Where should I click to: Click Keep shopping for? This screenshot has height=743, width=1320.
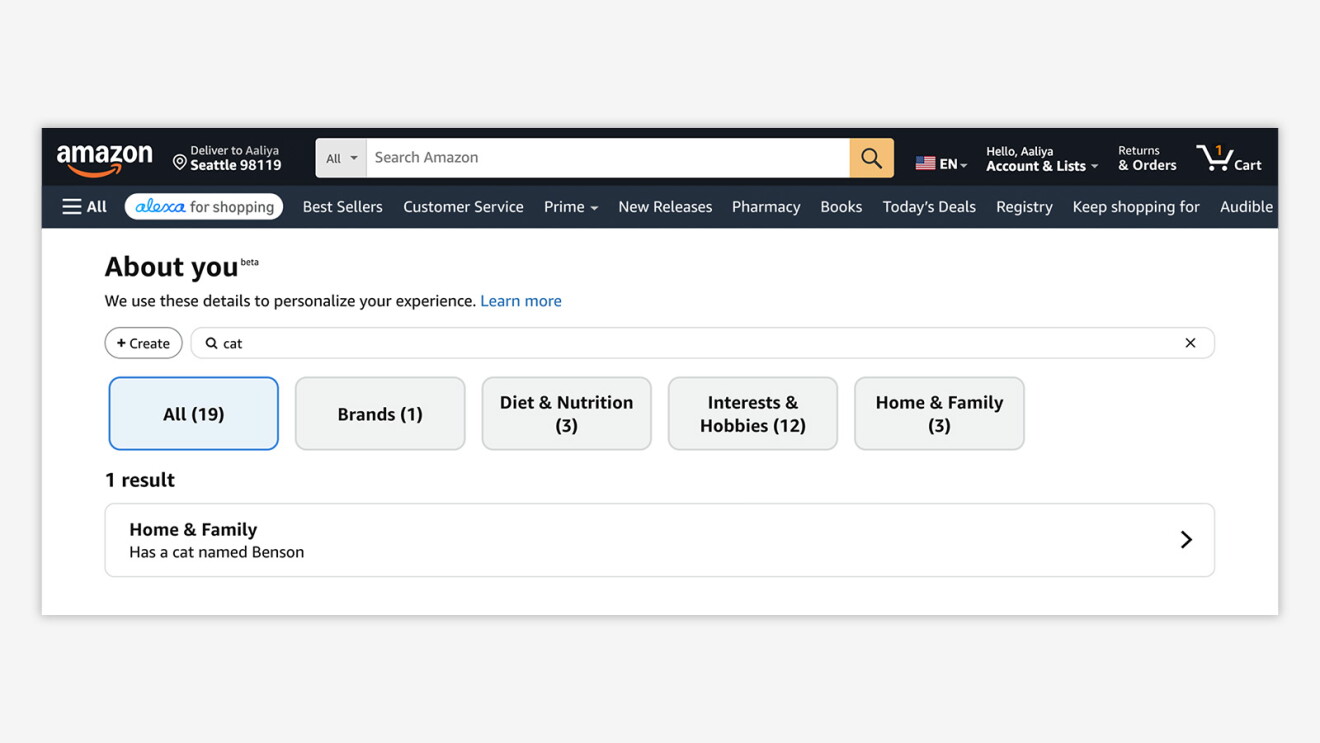click(x=1136, y=207)
